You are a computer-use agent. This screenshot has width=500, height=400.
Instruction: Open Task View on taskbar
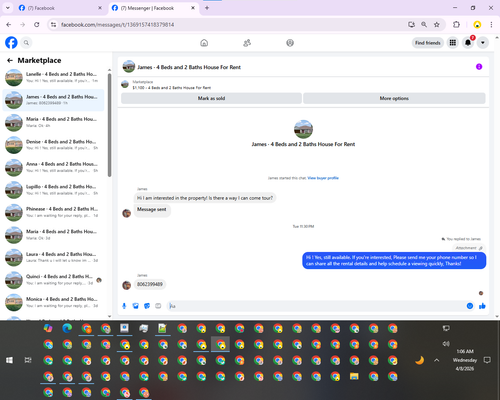point(28,360)
